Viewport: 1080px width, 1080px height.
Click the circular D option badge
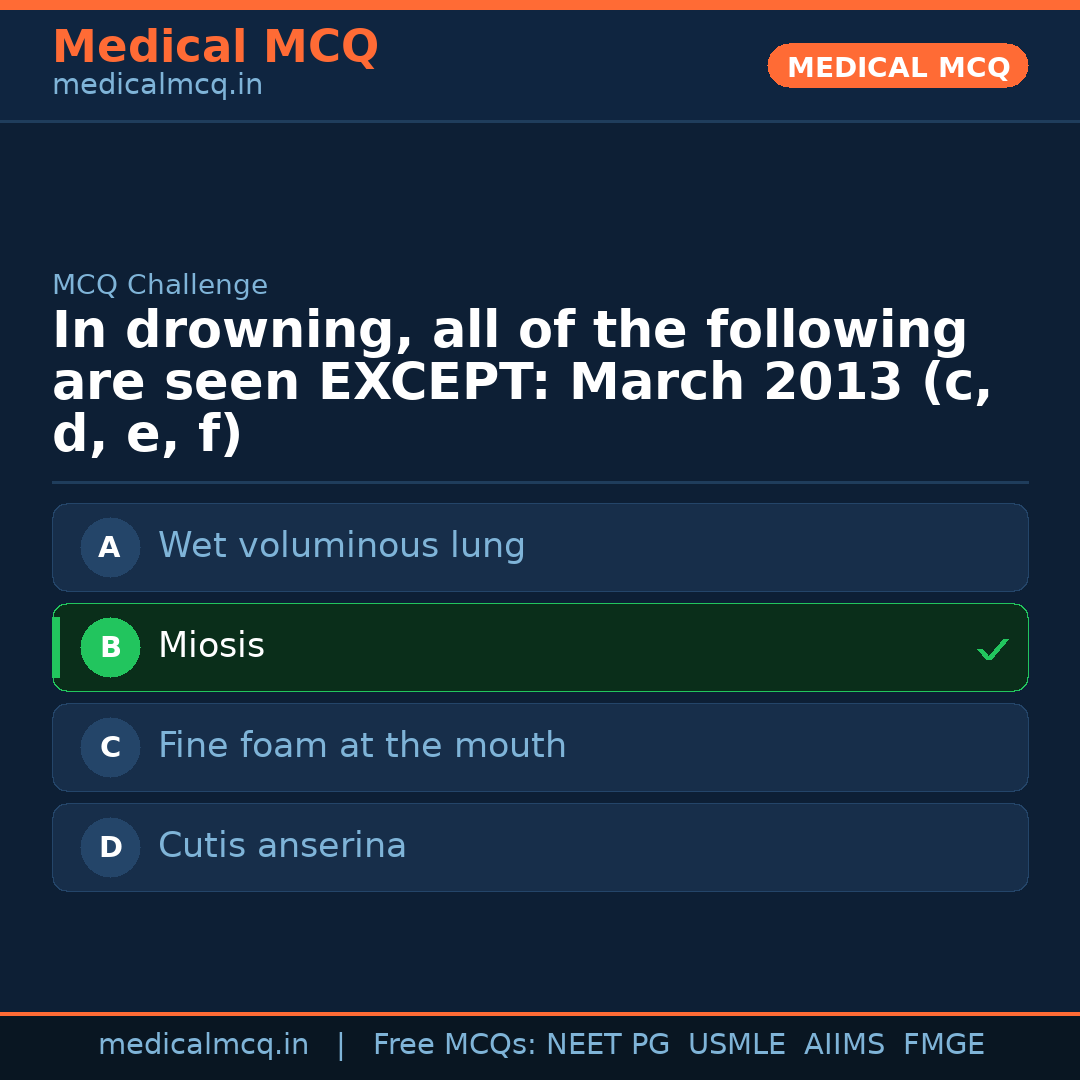(x=110, y=847)
